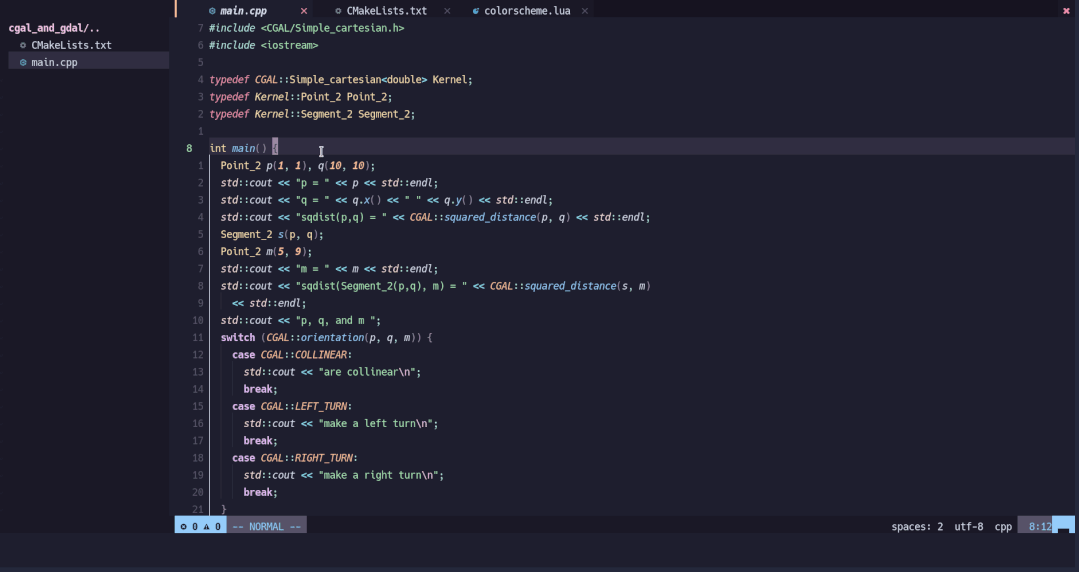Click the NORMAL mode indicator
This screenshot has width=1079, height=572.
[x=267, y=527]
